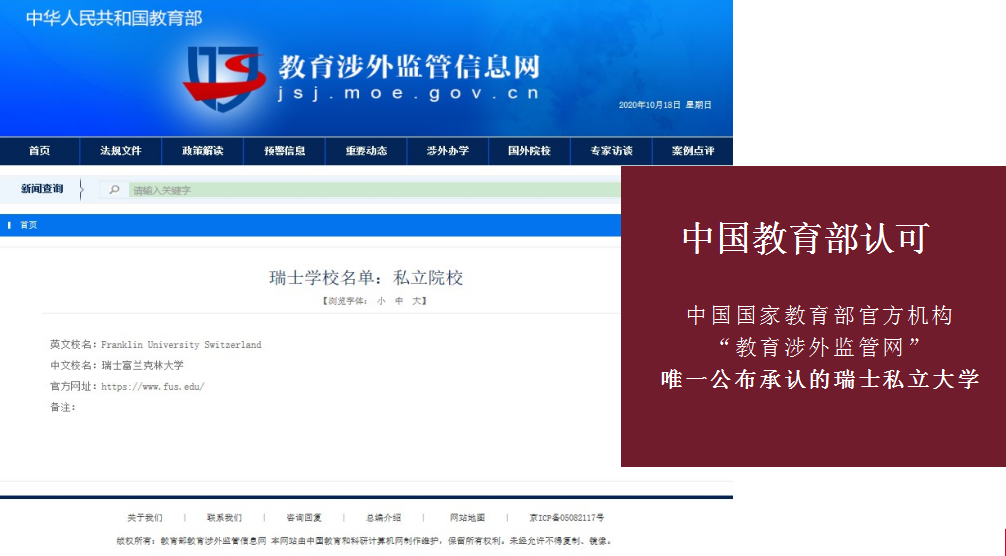Click the keyword search input field
1006x556 pixels.
375,190
